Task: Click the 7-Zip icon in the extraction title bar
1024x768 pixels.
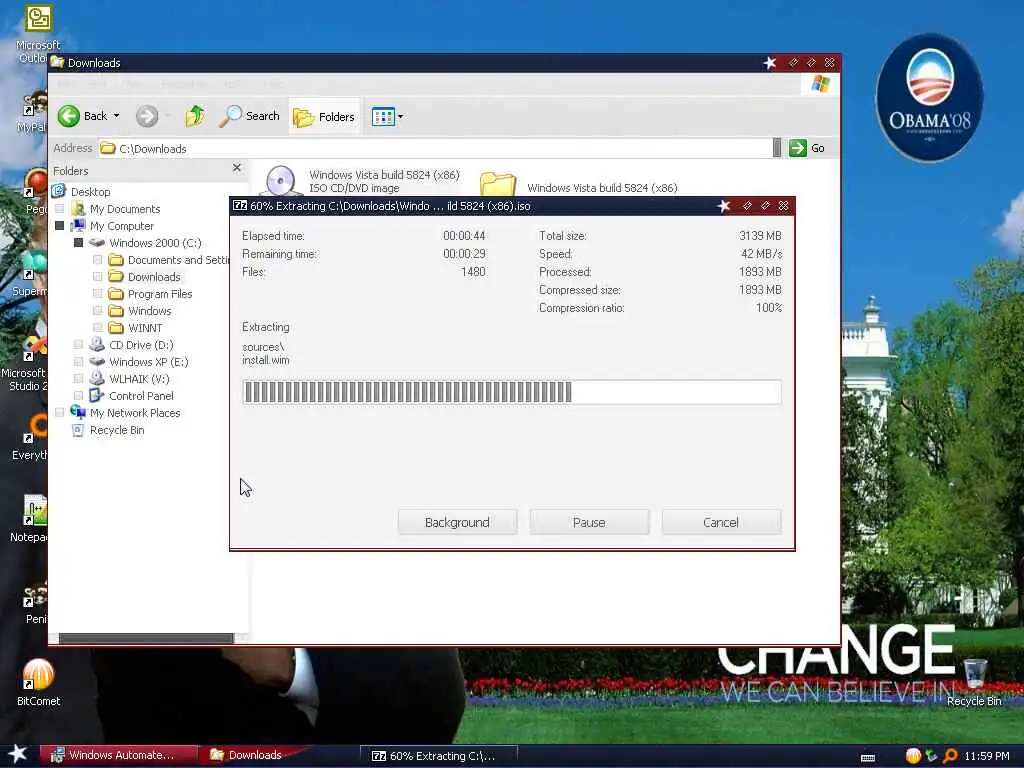Action: (240, 206)
